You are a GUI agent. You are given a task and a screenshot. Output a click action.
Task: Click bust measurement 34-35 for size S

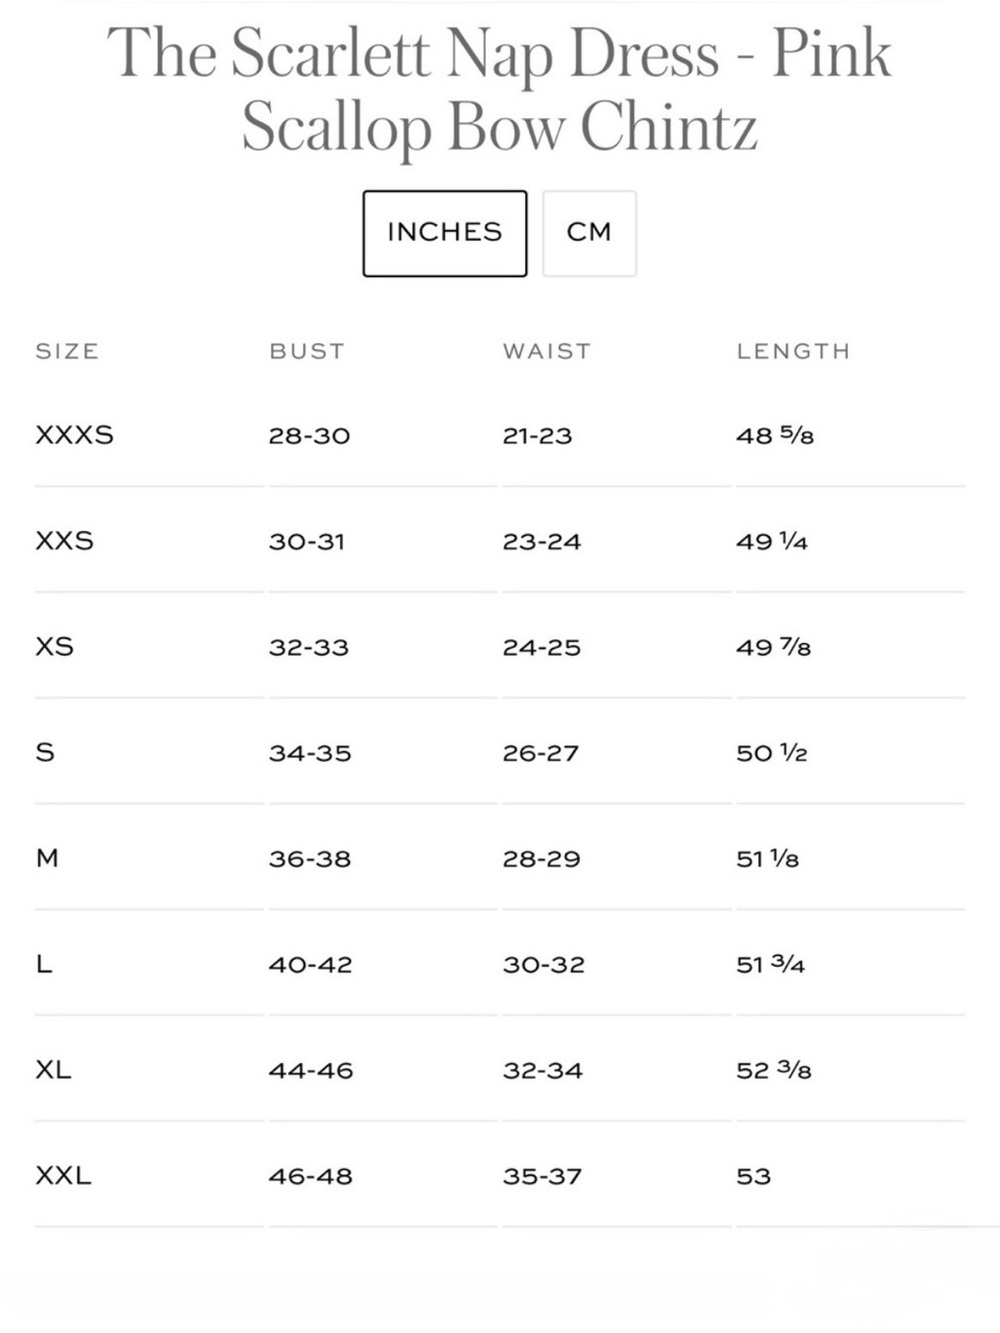pyautogui.click(x=310, y=753)
